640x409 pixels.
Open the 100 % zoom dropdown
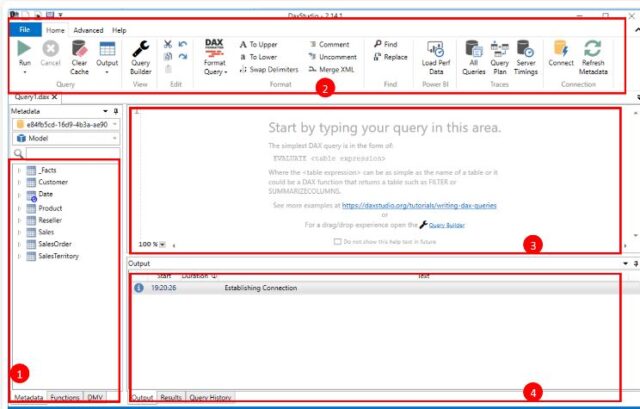click(x=162, y=244)
